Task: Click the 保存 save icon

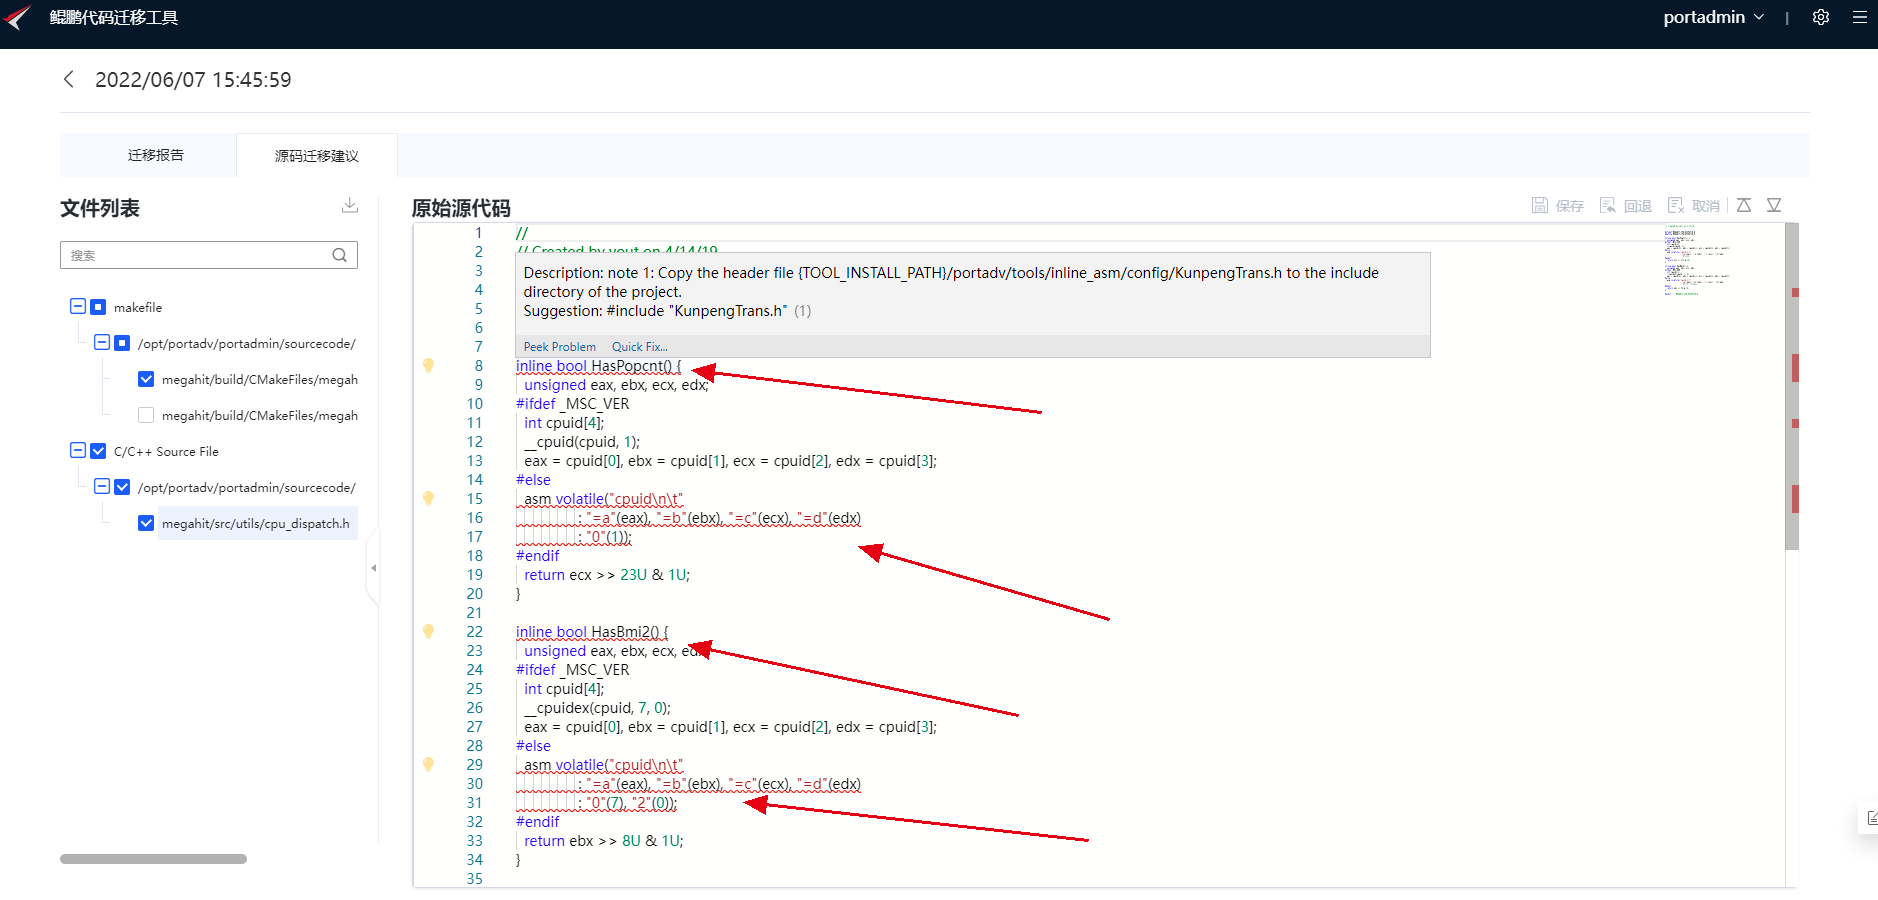Action: 1540,205
